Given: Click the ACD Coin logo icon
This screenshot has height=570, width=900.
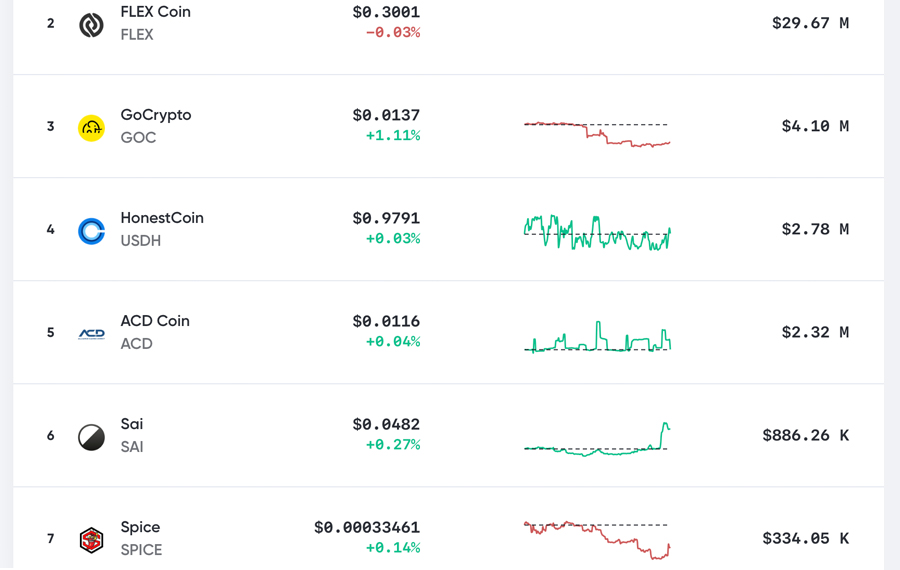Looking at the screenshot, I should point(91,334).
